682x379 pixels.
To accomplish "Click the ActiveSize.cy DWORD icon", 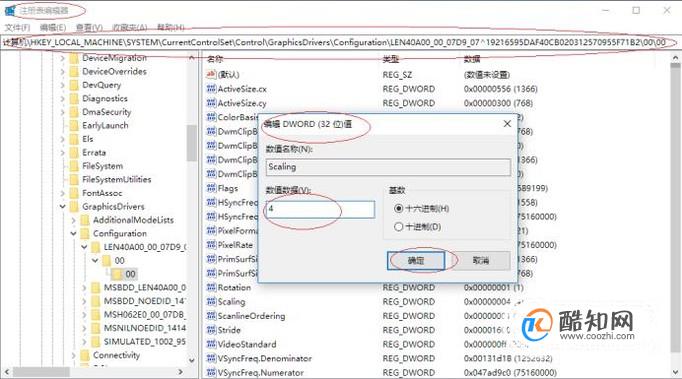I will [x=211, y=103].
